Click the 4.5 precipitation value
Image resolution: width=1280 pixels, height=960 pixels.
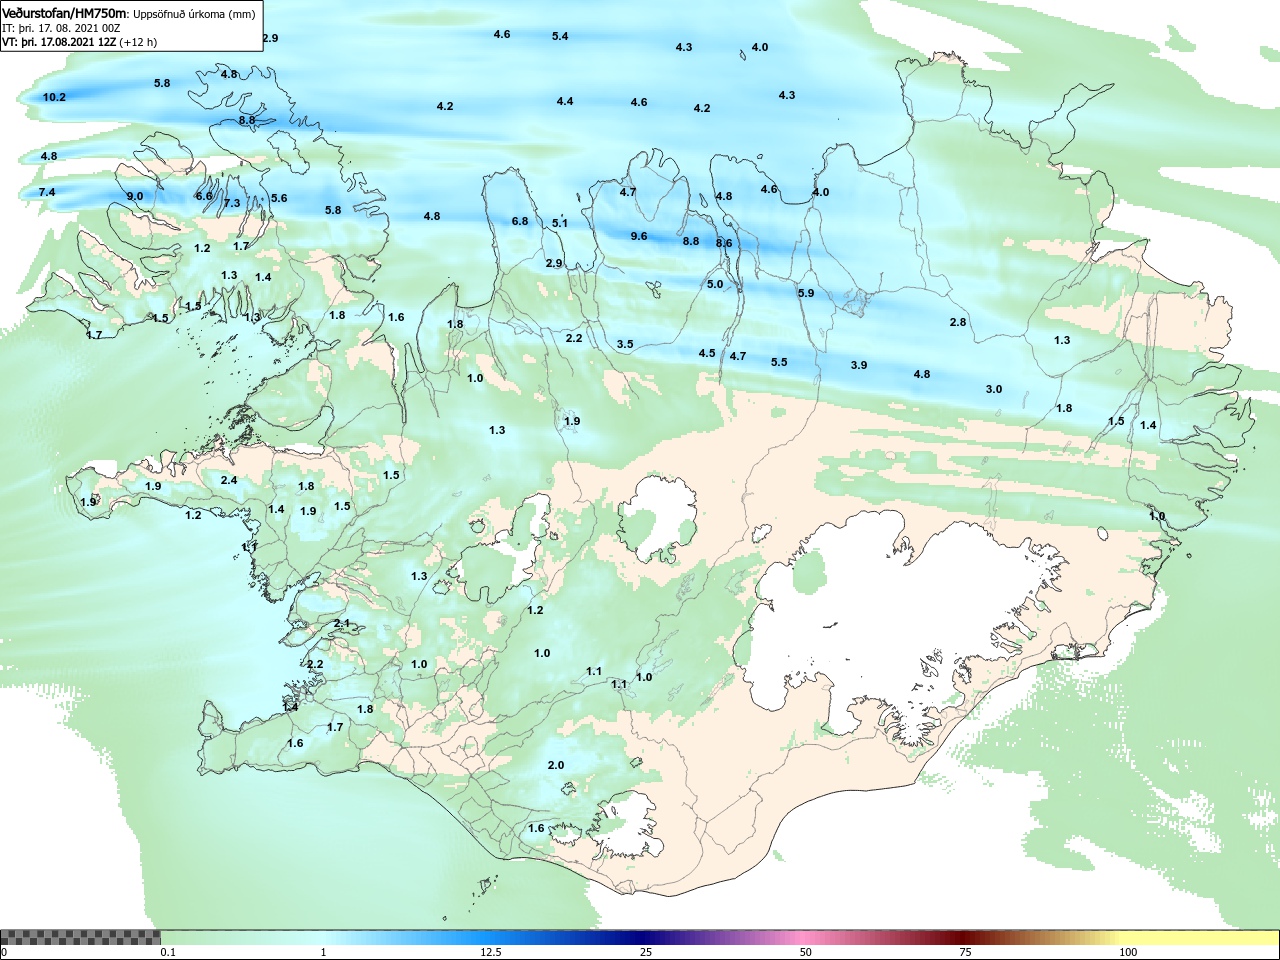point(707,353)
